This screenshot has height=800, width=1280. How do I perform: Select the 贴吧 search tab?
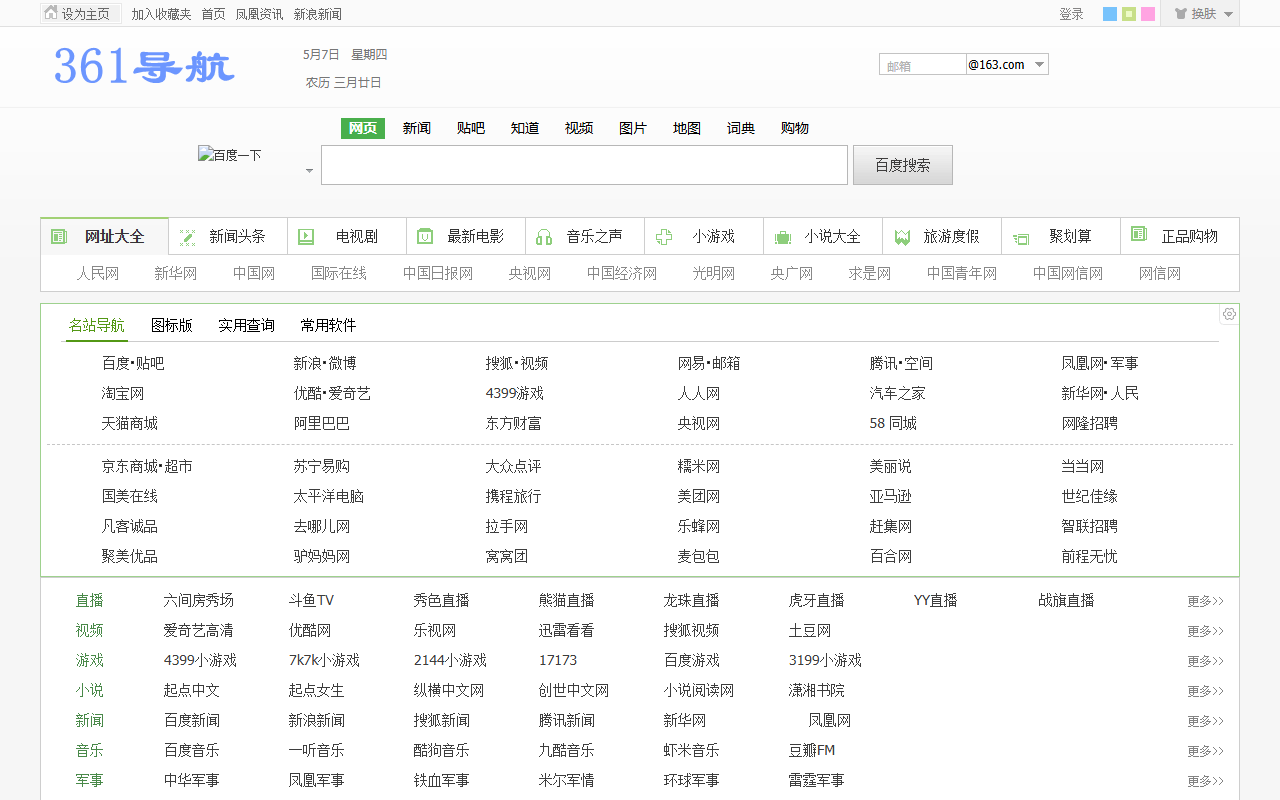click(x=471, y=128)
